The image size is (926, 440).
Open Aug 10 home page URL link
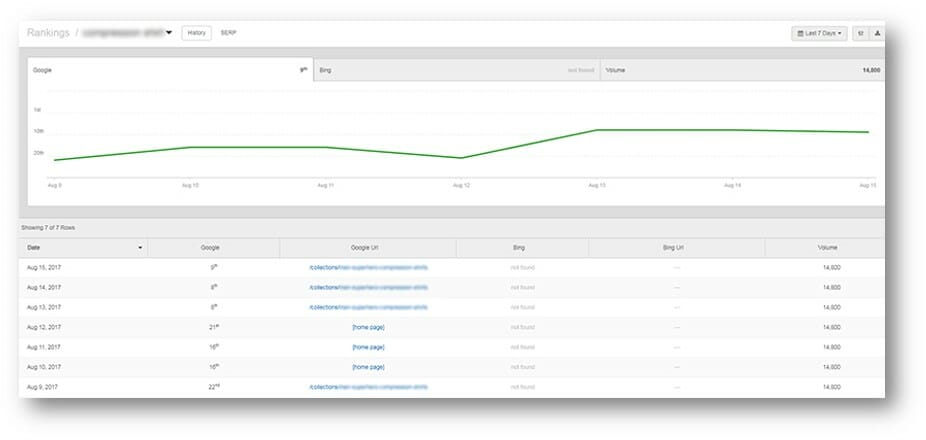pyautogui.click(x=368, y=367)
